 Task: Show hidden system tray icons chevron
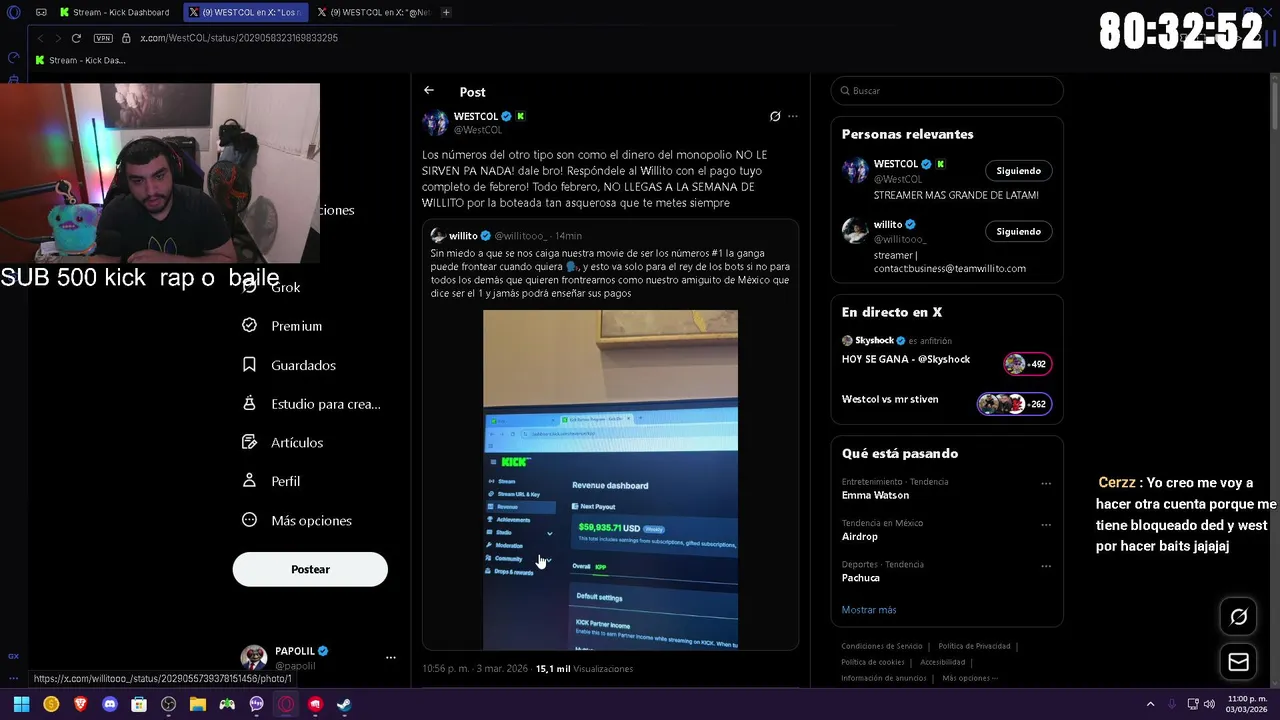pos(1150,704)
